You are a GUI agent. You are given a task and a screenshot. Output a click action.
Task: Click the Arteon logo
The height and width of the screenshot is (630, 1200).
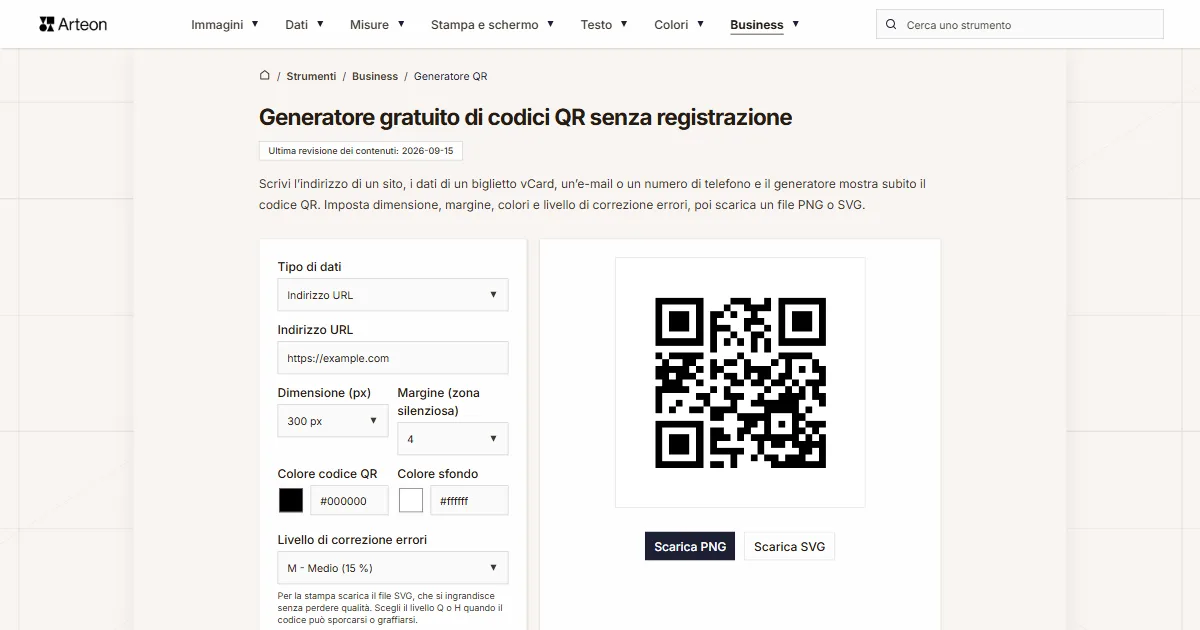pyautogui.click(x=73, y=24)
